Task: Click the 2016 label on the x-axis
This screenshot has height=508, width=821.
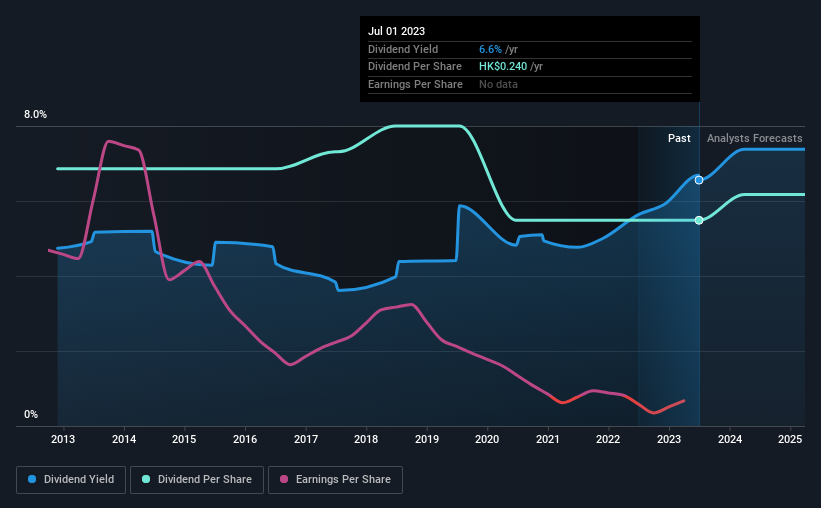Action: (x=245, y=439)
